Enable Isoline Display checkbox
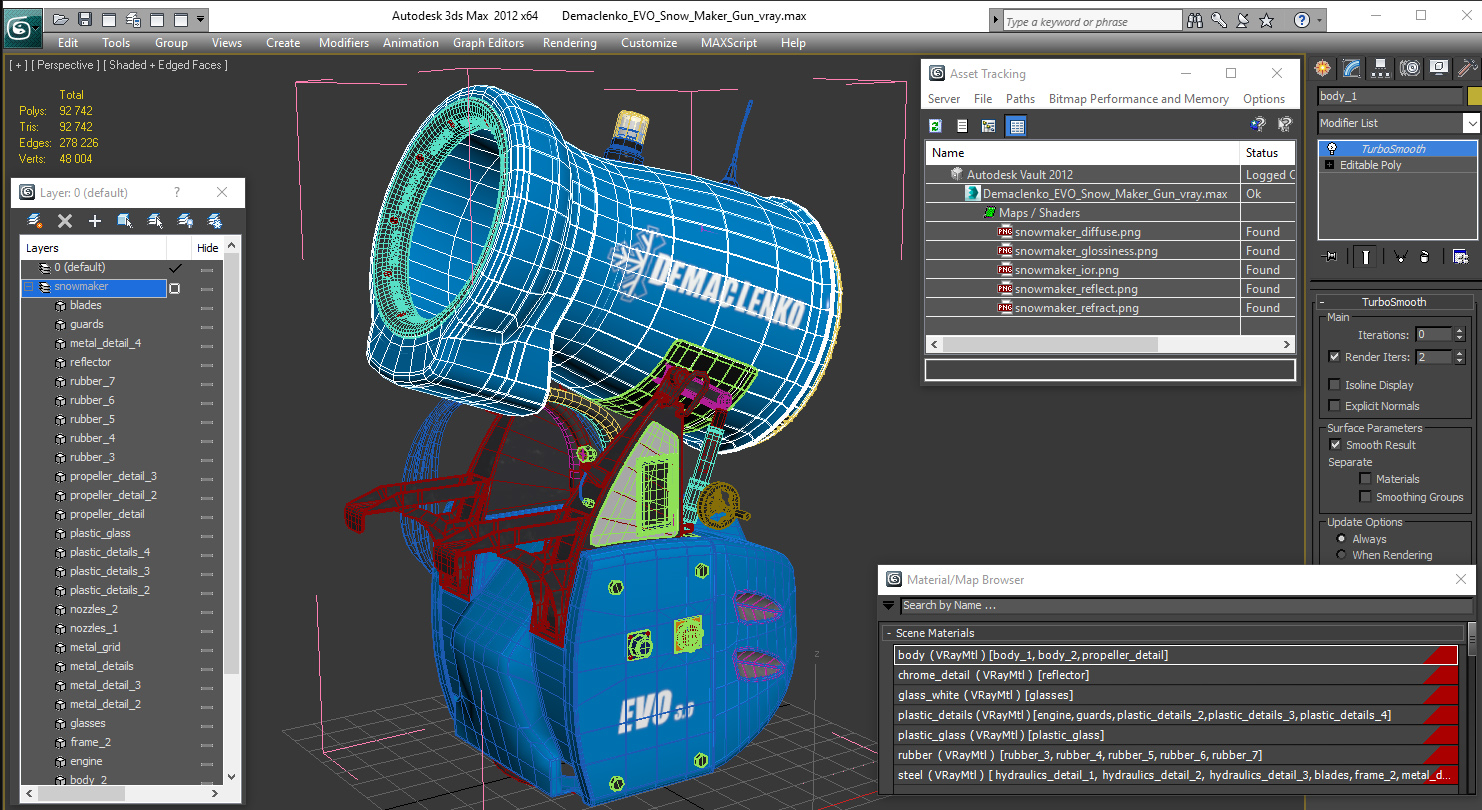The height and width of the screenshot is (810, 1482). point(1334,385)
